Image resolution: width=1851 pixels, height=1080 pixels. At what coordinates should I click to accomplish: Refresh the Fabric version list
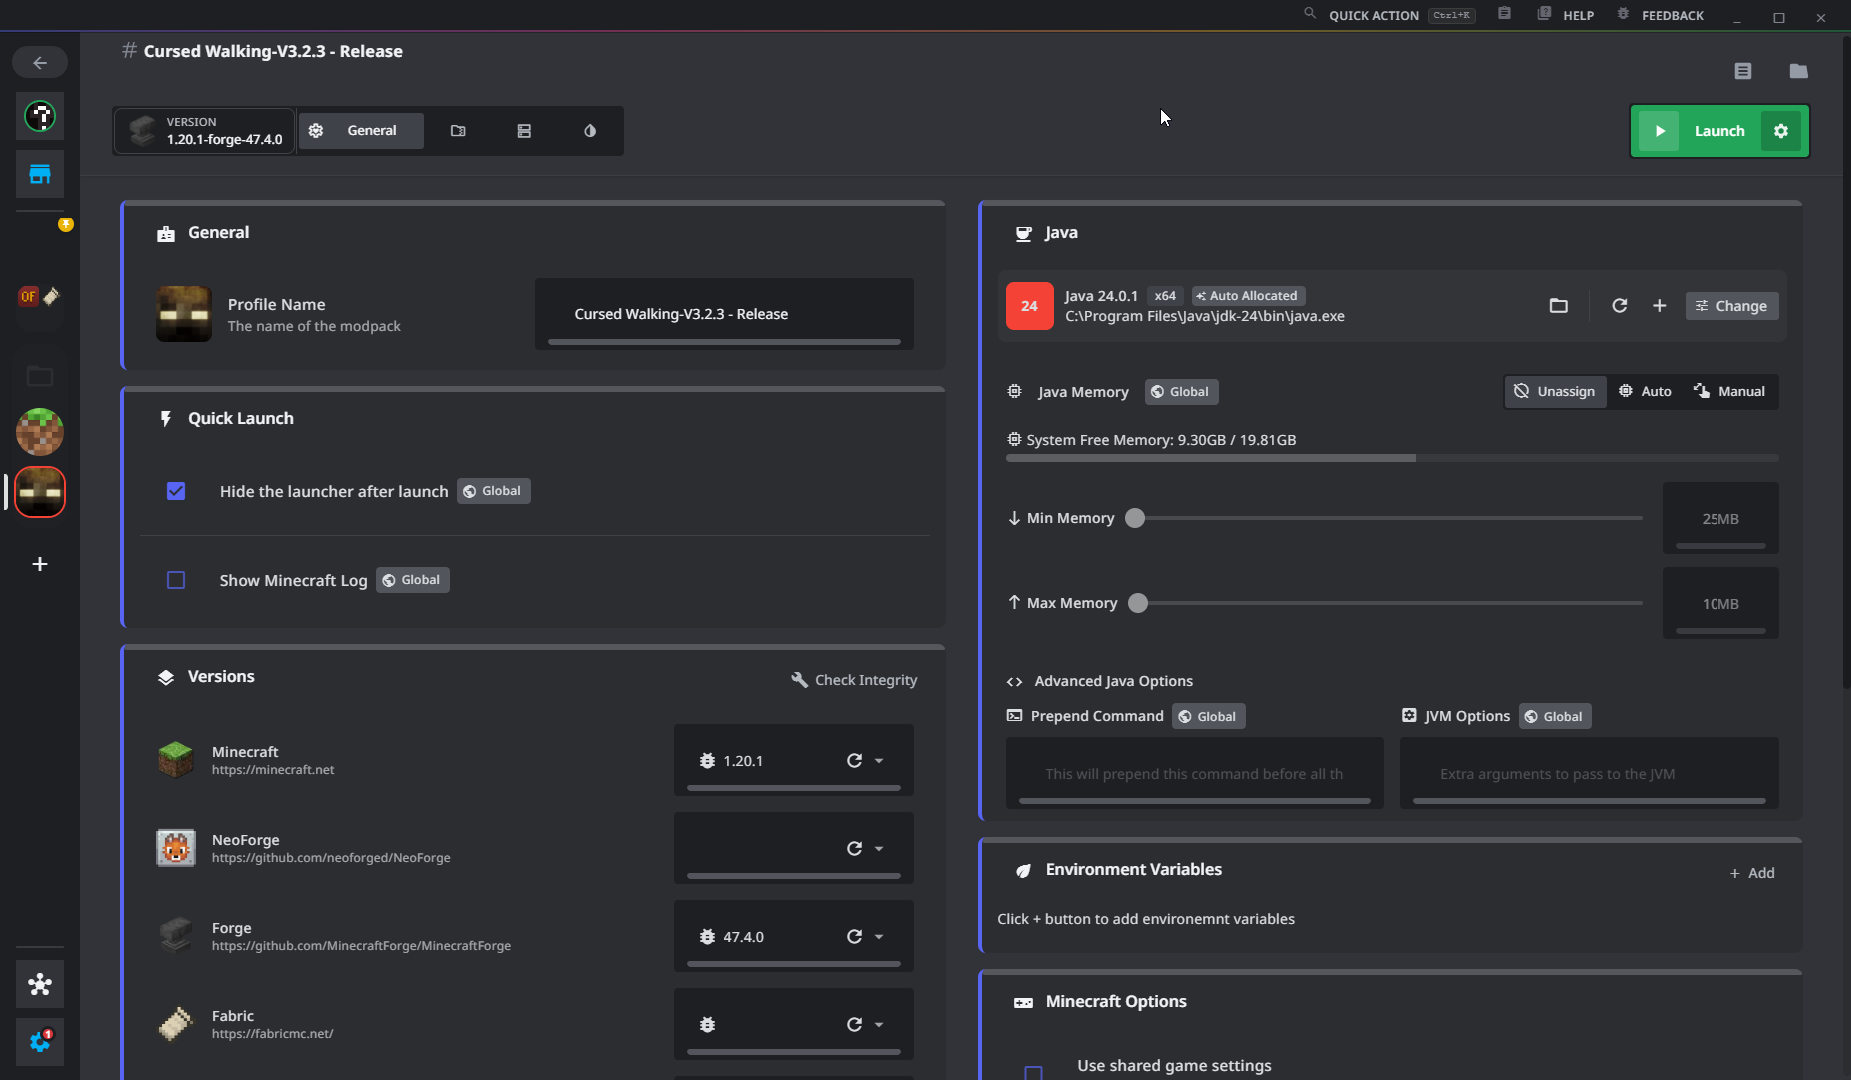tap(854, 1025)
